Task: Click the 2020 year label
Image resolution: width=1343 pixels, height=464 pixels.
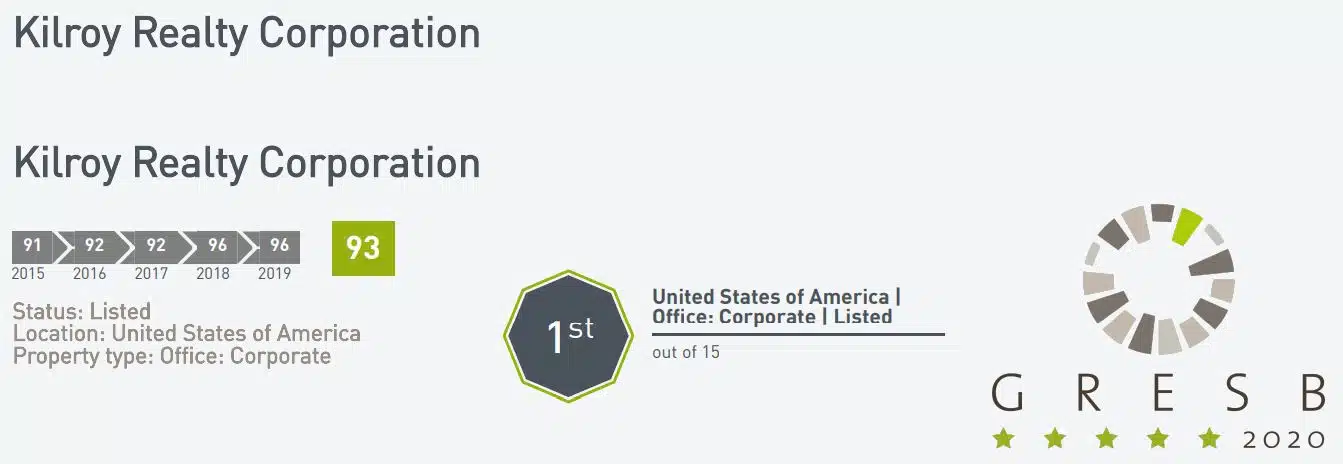Action: click(1285, 440)
